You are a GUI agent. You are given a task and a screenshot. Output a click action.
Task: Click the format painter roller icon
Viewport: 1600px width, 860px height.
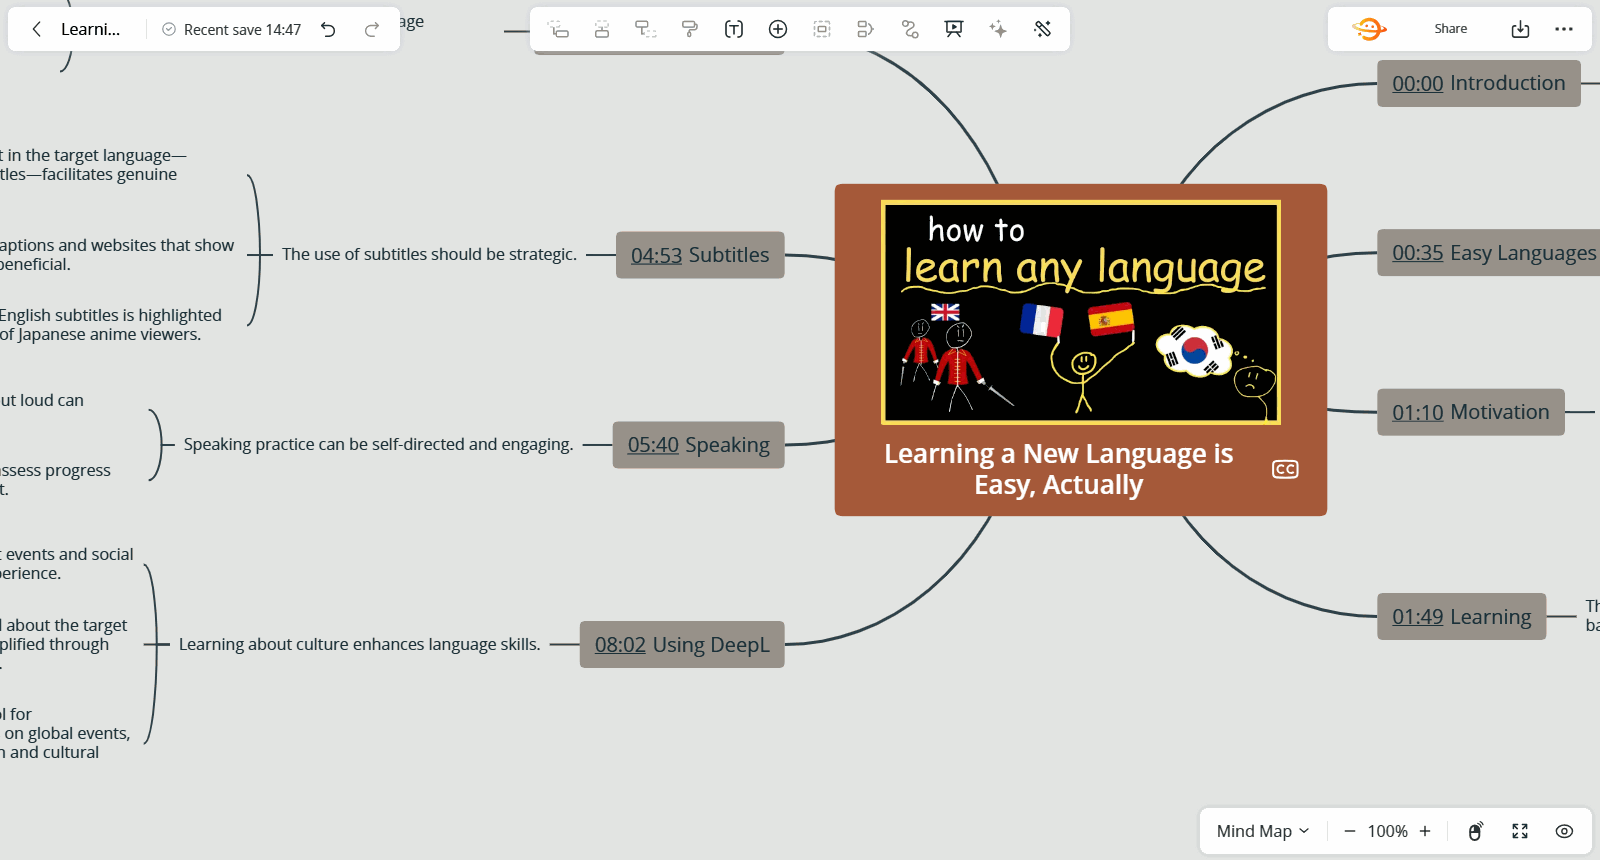pos(689,29)
